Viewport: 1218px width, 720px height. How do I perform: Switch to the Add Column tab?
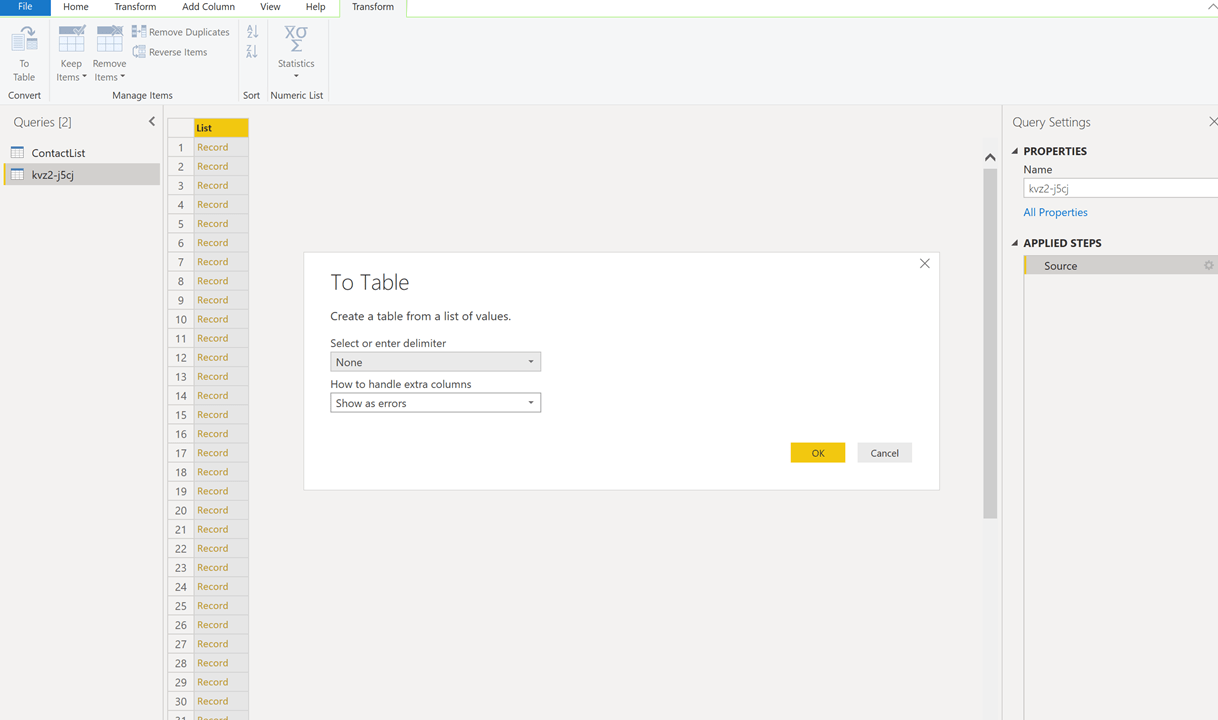click(x=208, y=7)
